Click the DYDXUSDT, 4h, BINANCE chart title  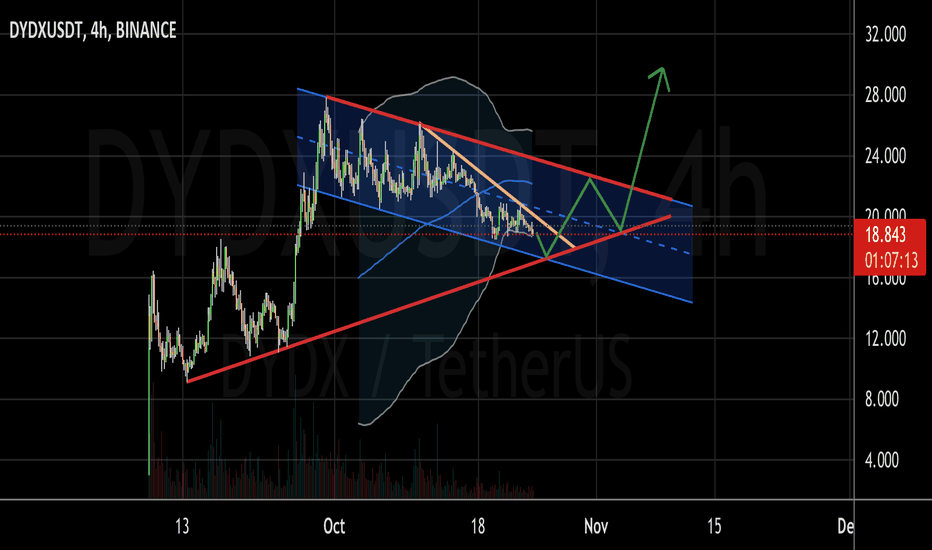click(93, 30)
